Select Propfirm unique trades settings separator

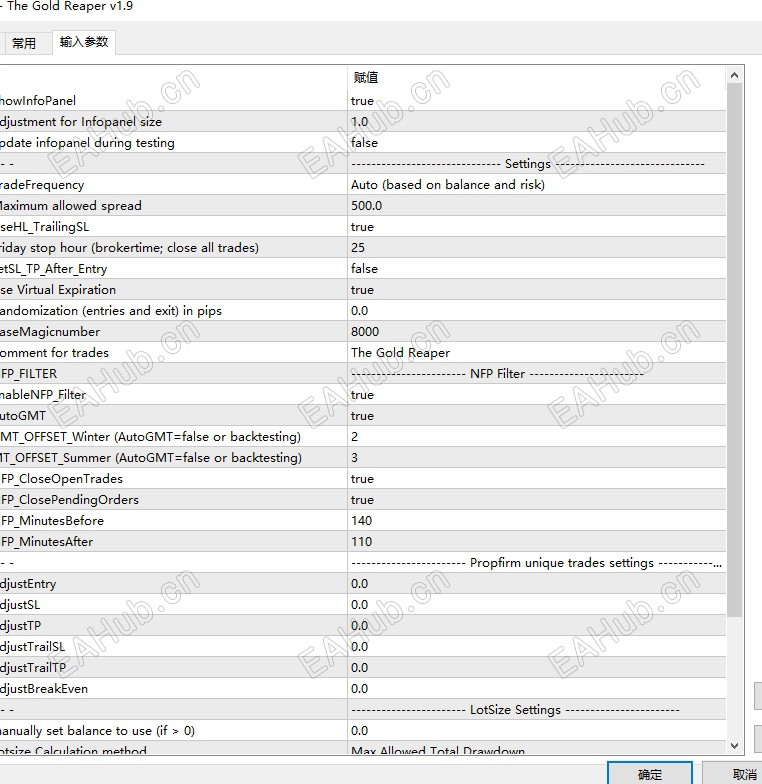coord(536,562)
